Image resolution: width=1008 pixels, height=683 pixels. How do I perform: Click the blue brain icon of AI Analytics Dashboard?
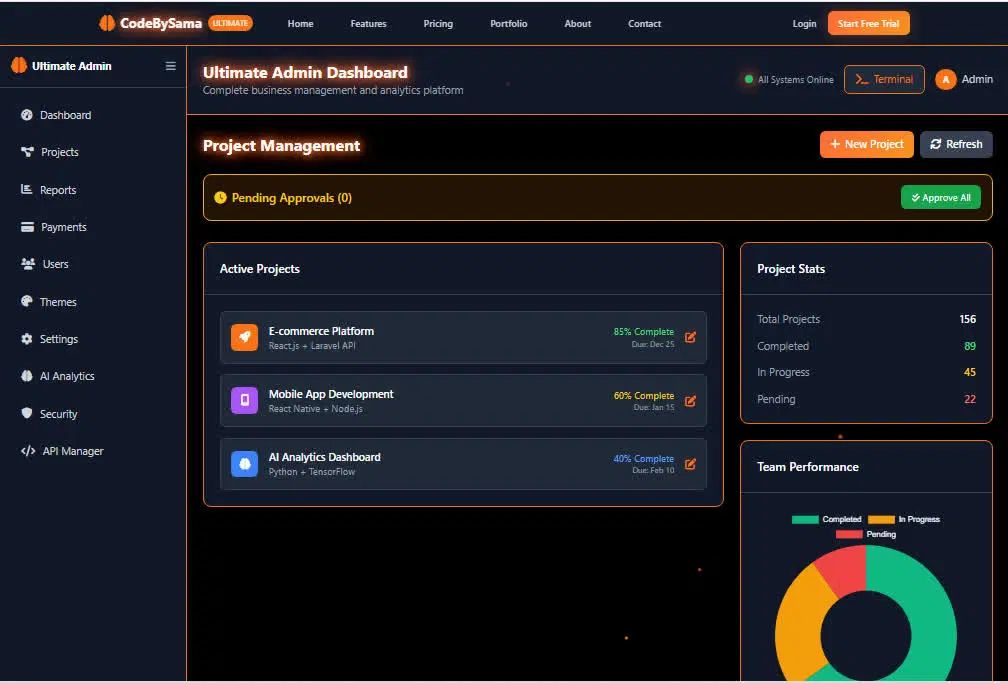click(244, 463)
